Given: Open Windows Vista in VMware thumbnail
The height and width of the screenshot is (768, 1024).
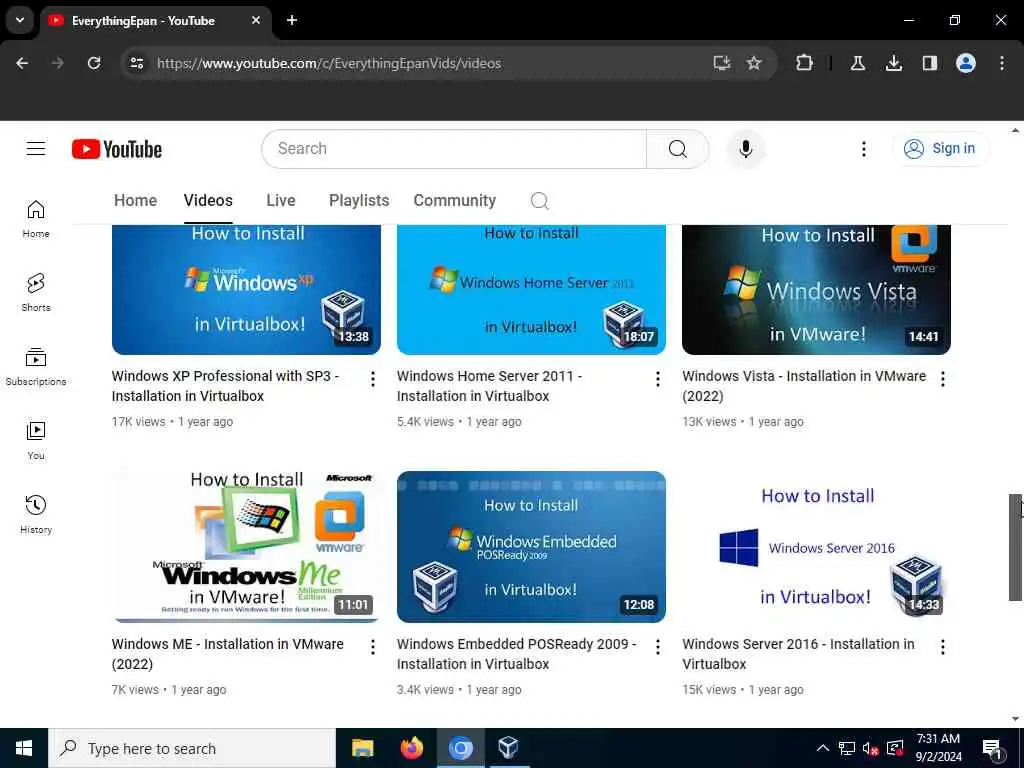Looking at the screenshot, I should pos(816,289).
